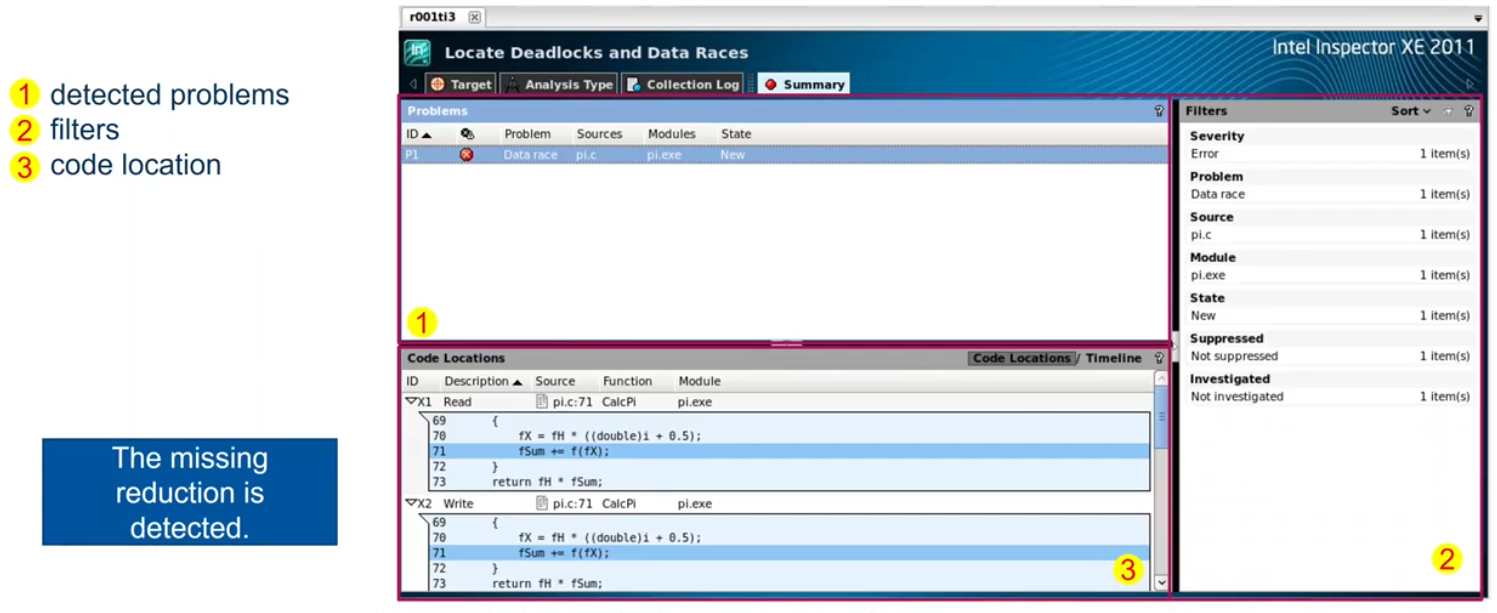Screen dimensions: 1497x613
Task: Click source file icon for X2 Write
Action: [x=542, y=504]
